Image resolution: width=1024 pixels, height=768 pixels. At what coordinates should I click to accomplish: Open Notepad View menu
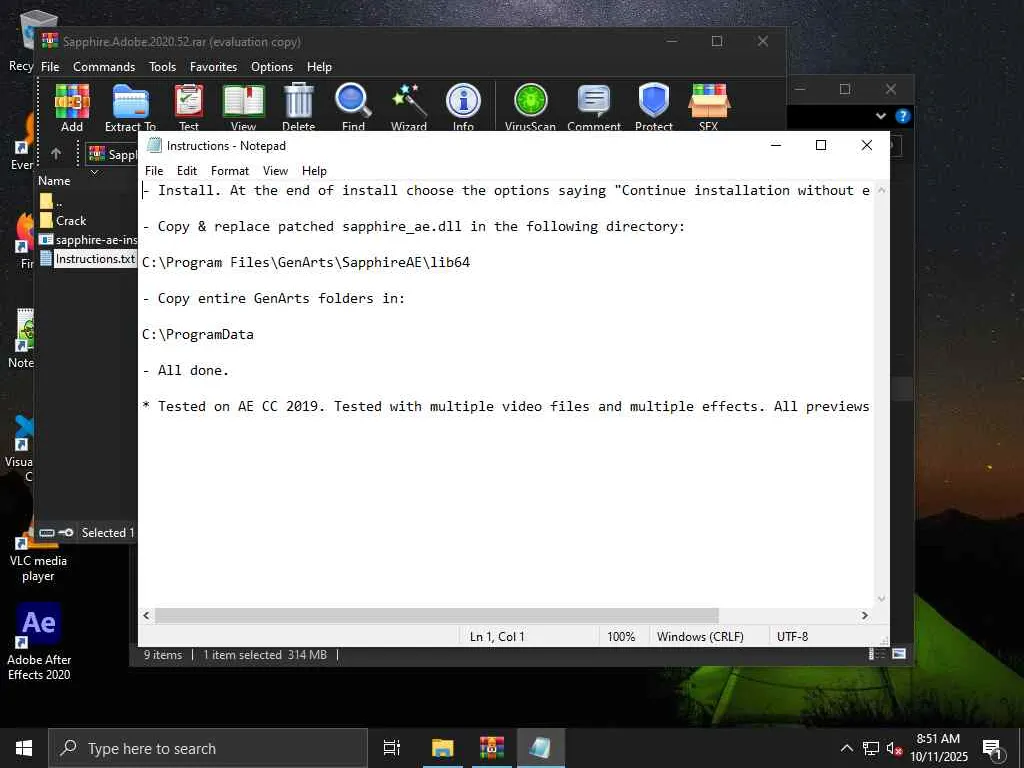275,170
